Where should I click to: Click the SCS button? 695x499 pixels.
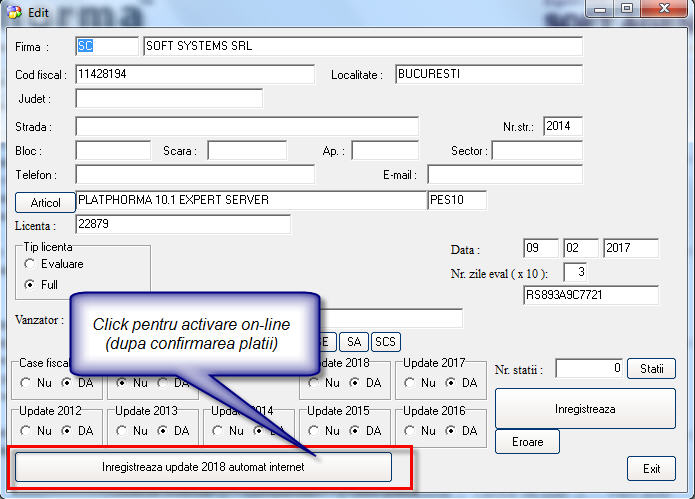pyautogui.click(x=385, y=342)
